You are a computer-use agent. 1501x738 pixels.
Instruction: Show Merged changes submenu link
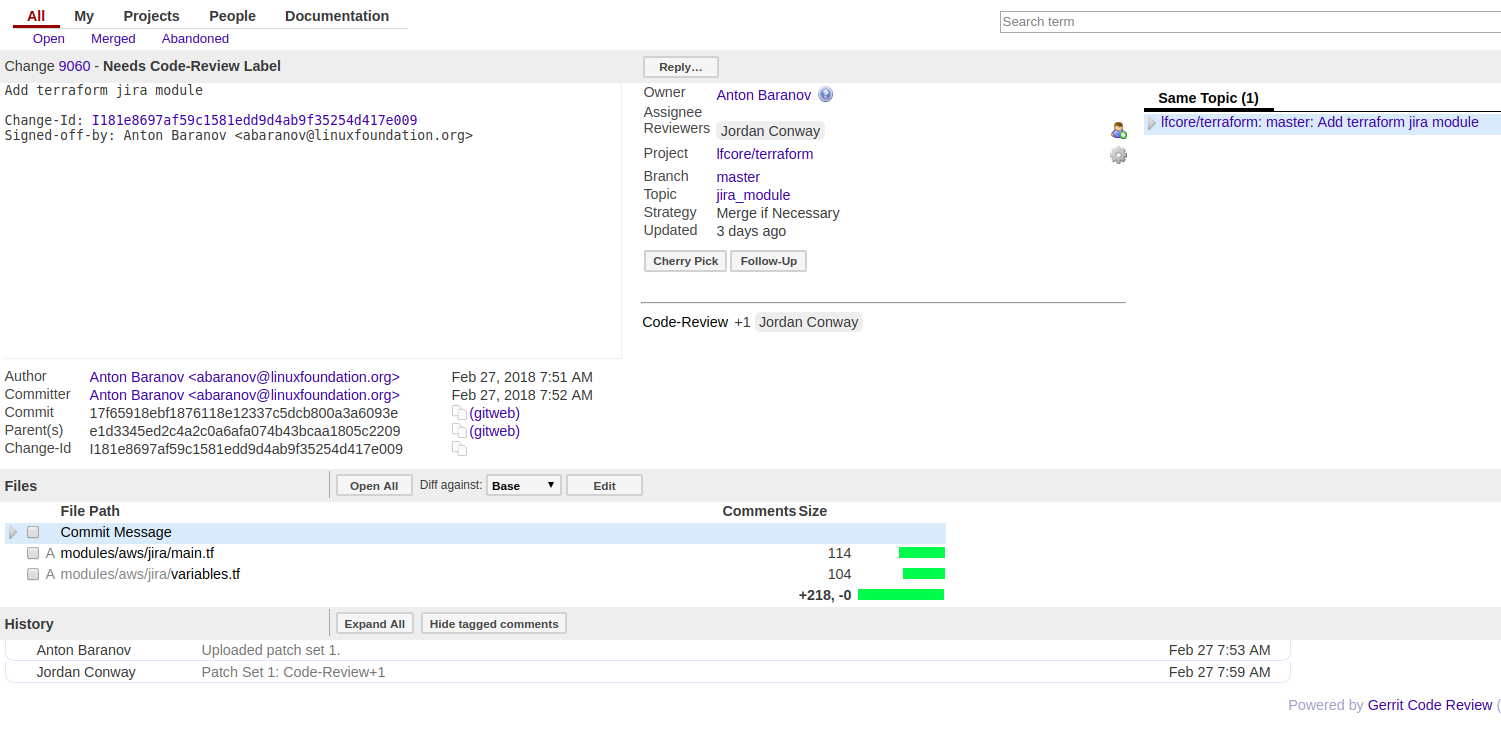click(x=113, y=39)
